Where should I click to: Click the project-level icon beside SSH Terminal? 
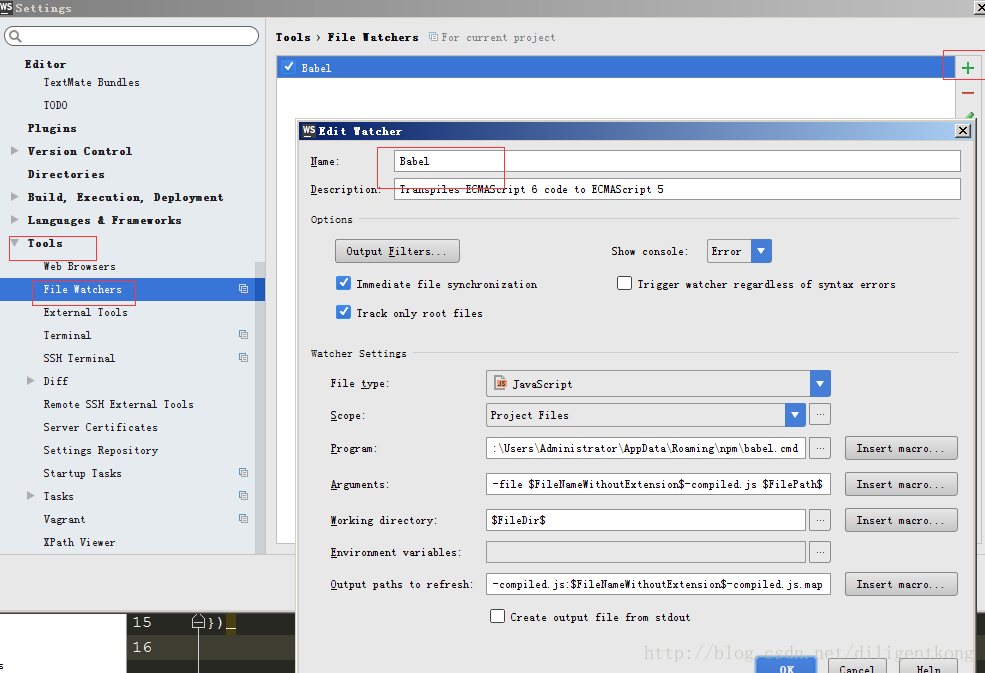[x=244, y=358]
